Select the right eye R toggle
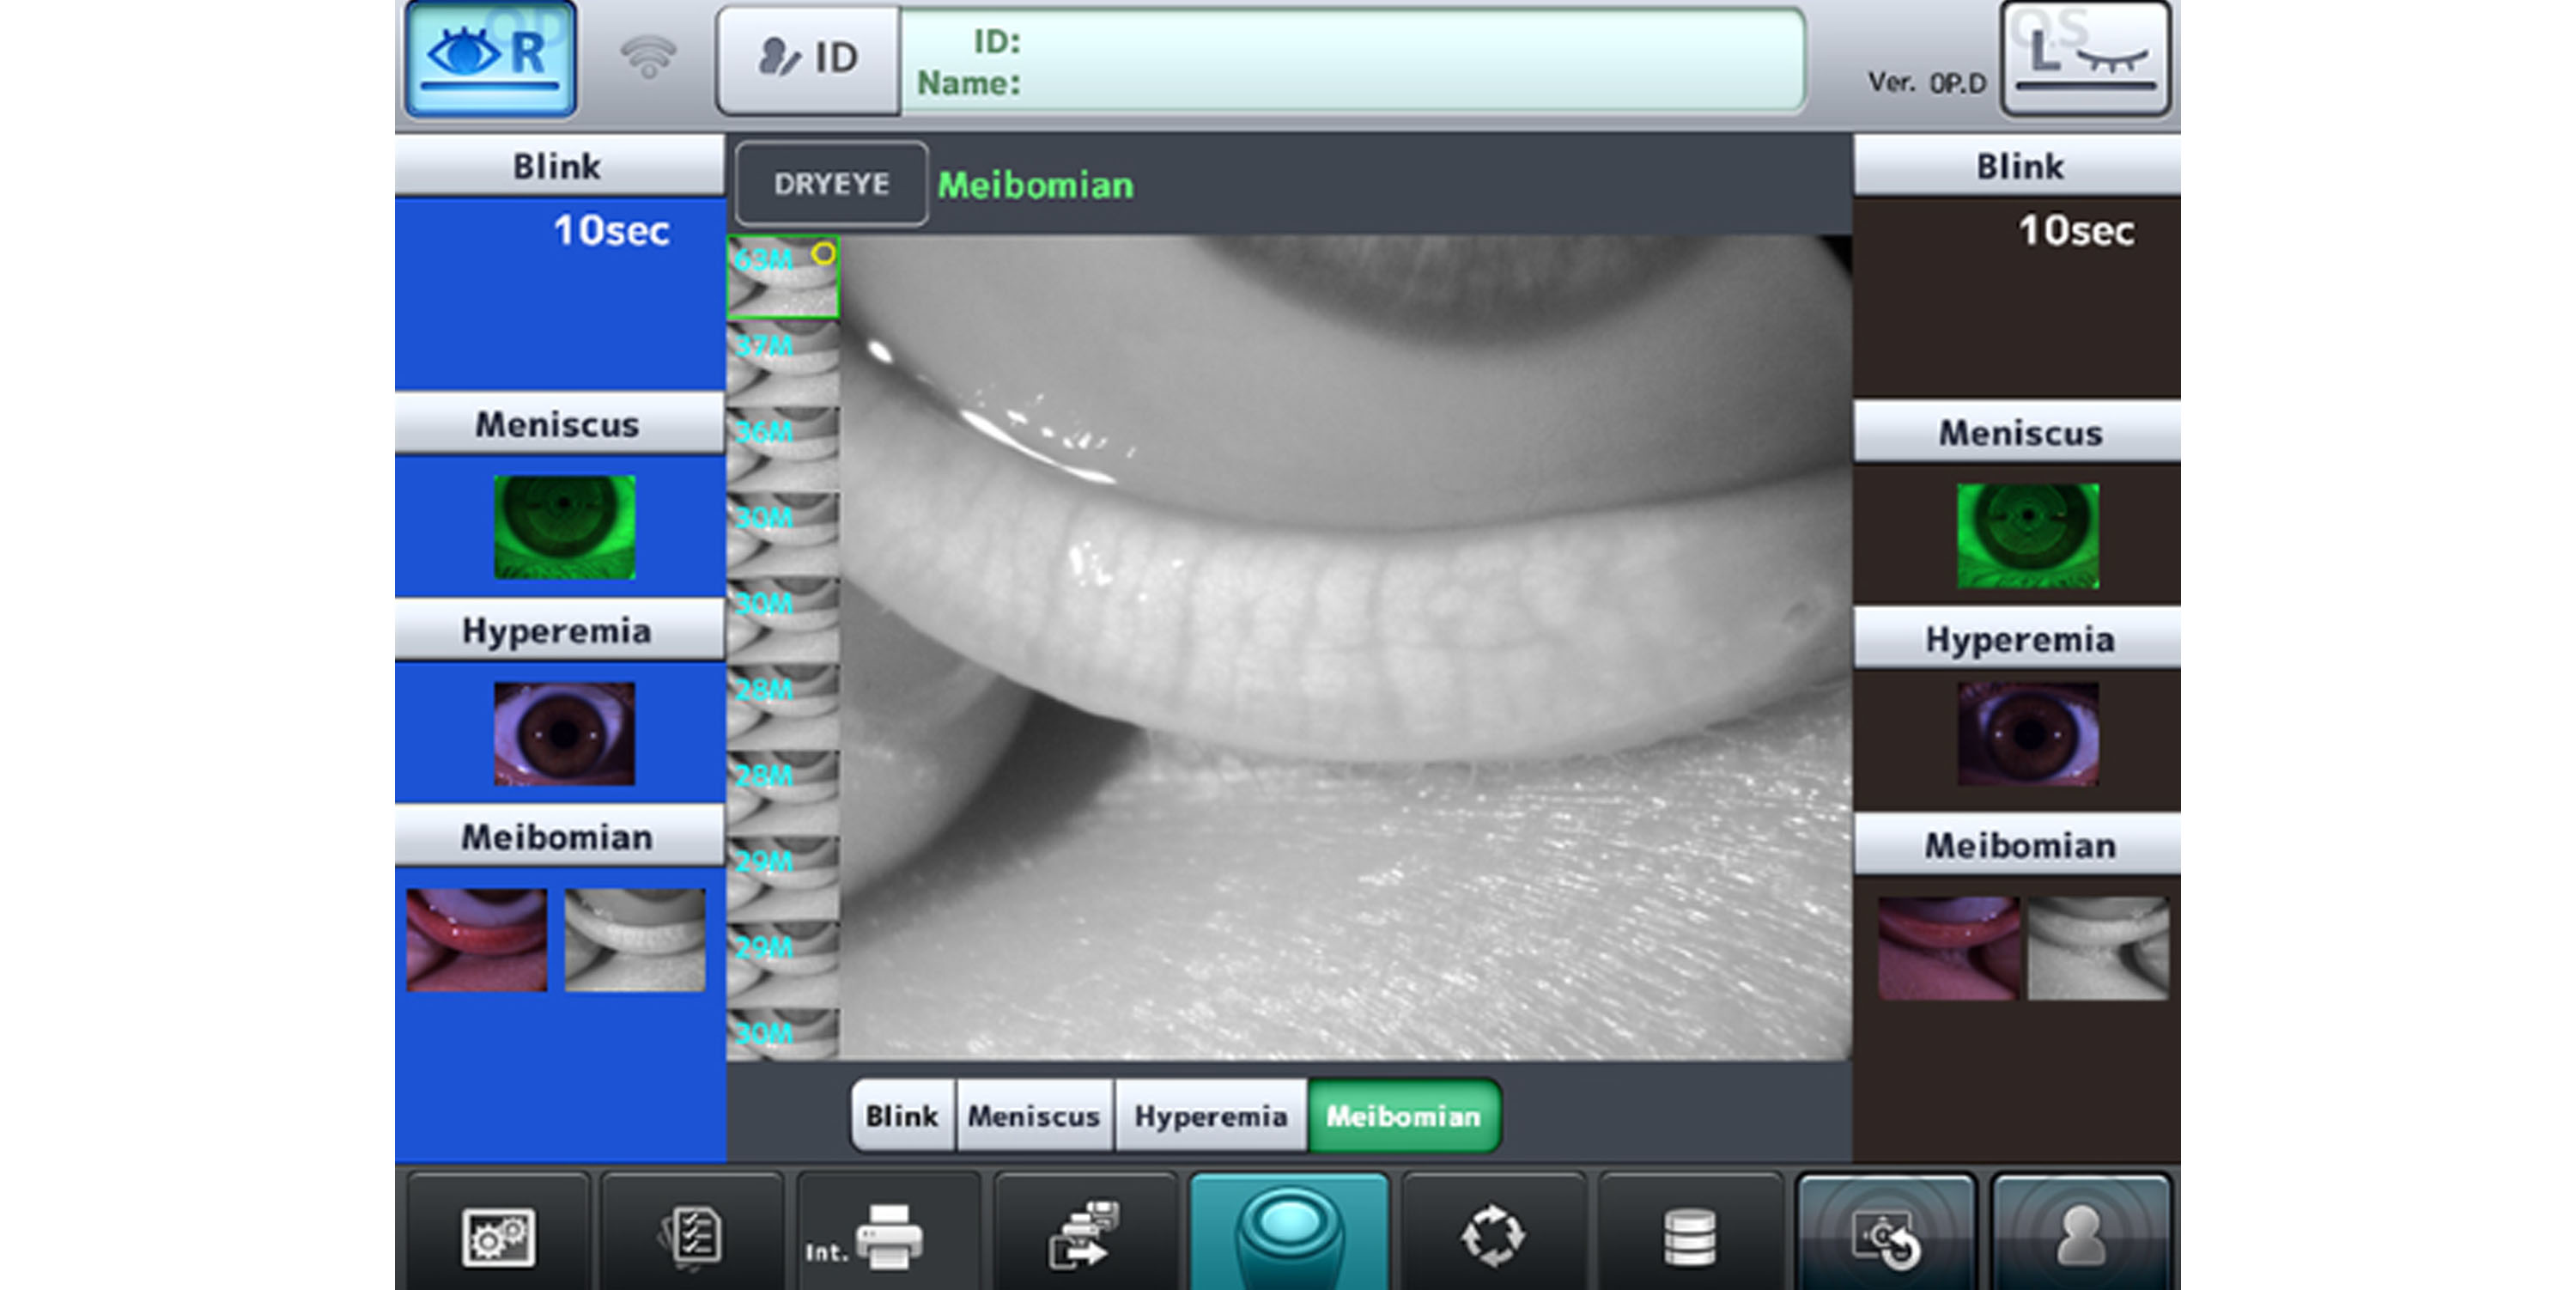2576x1290 pixels. click(490, 58)
